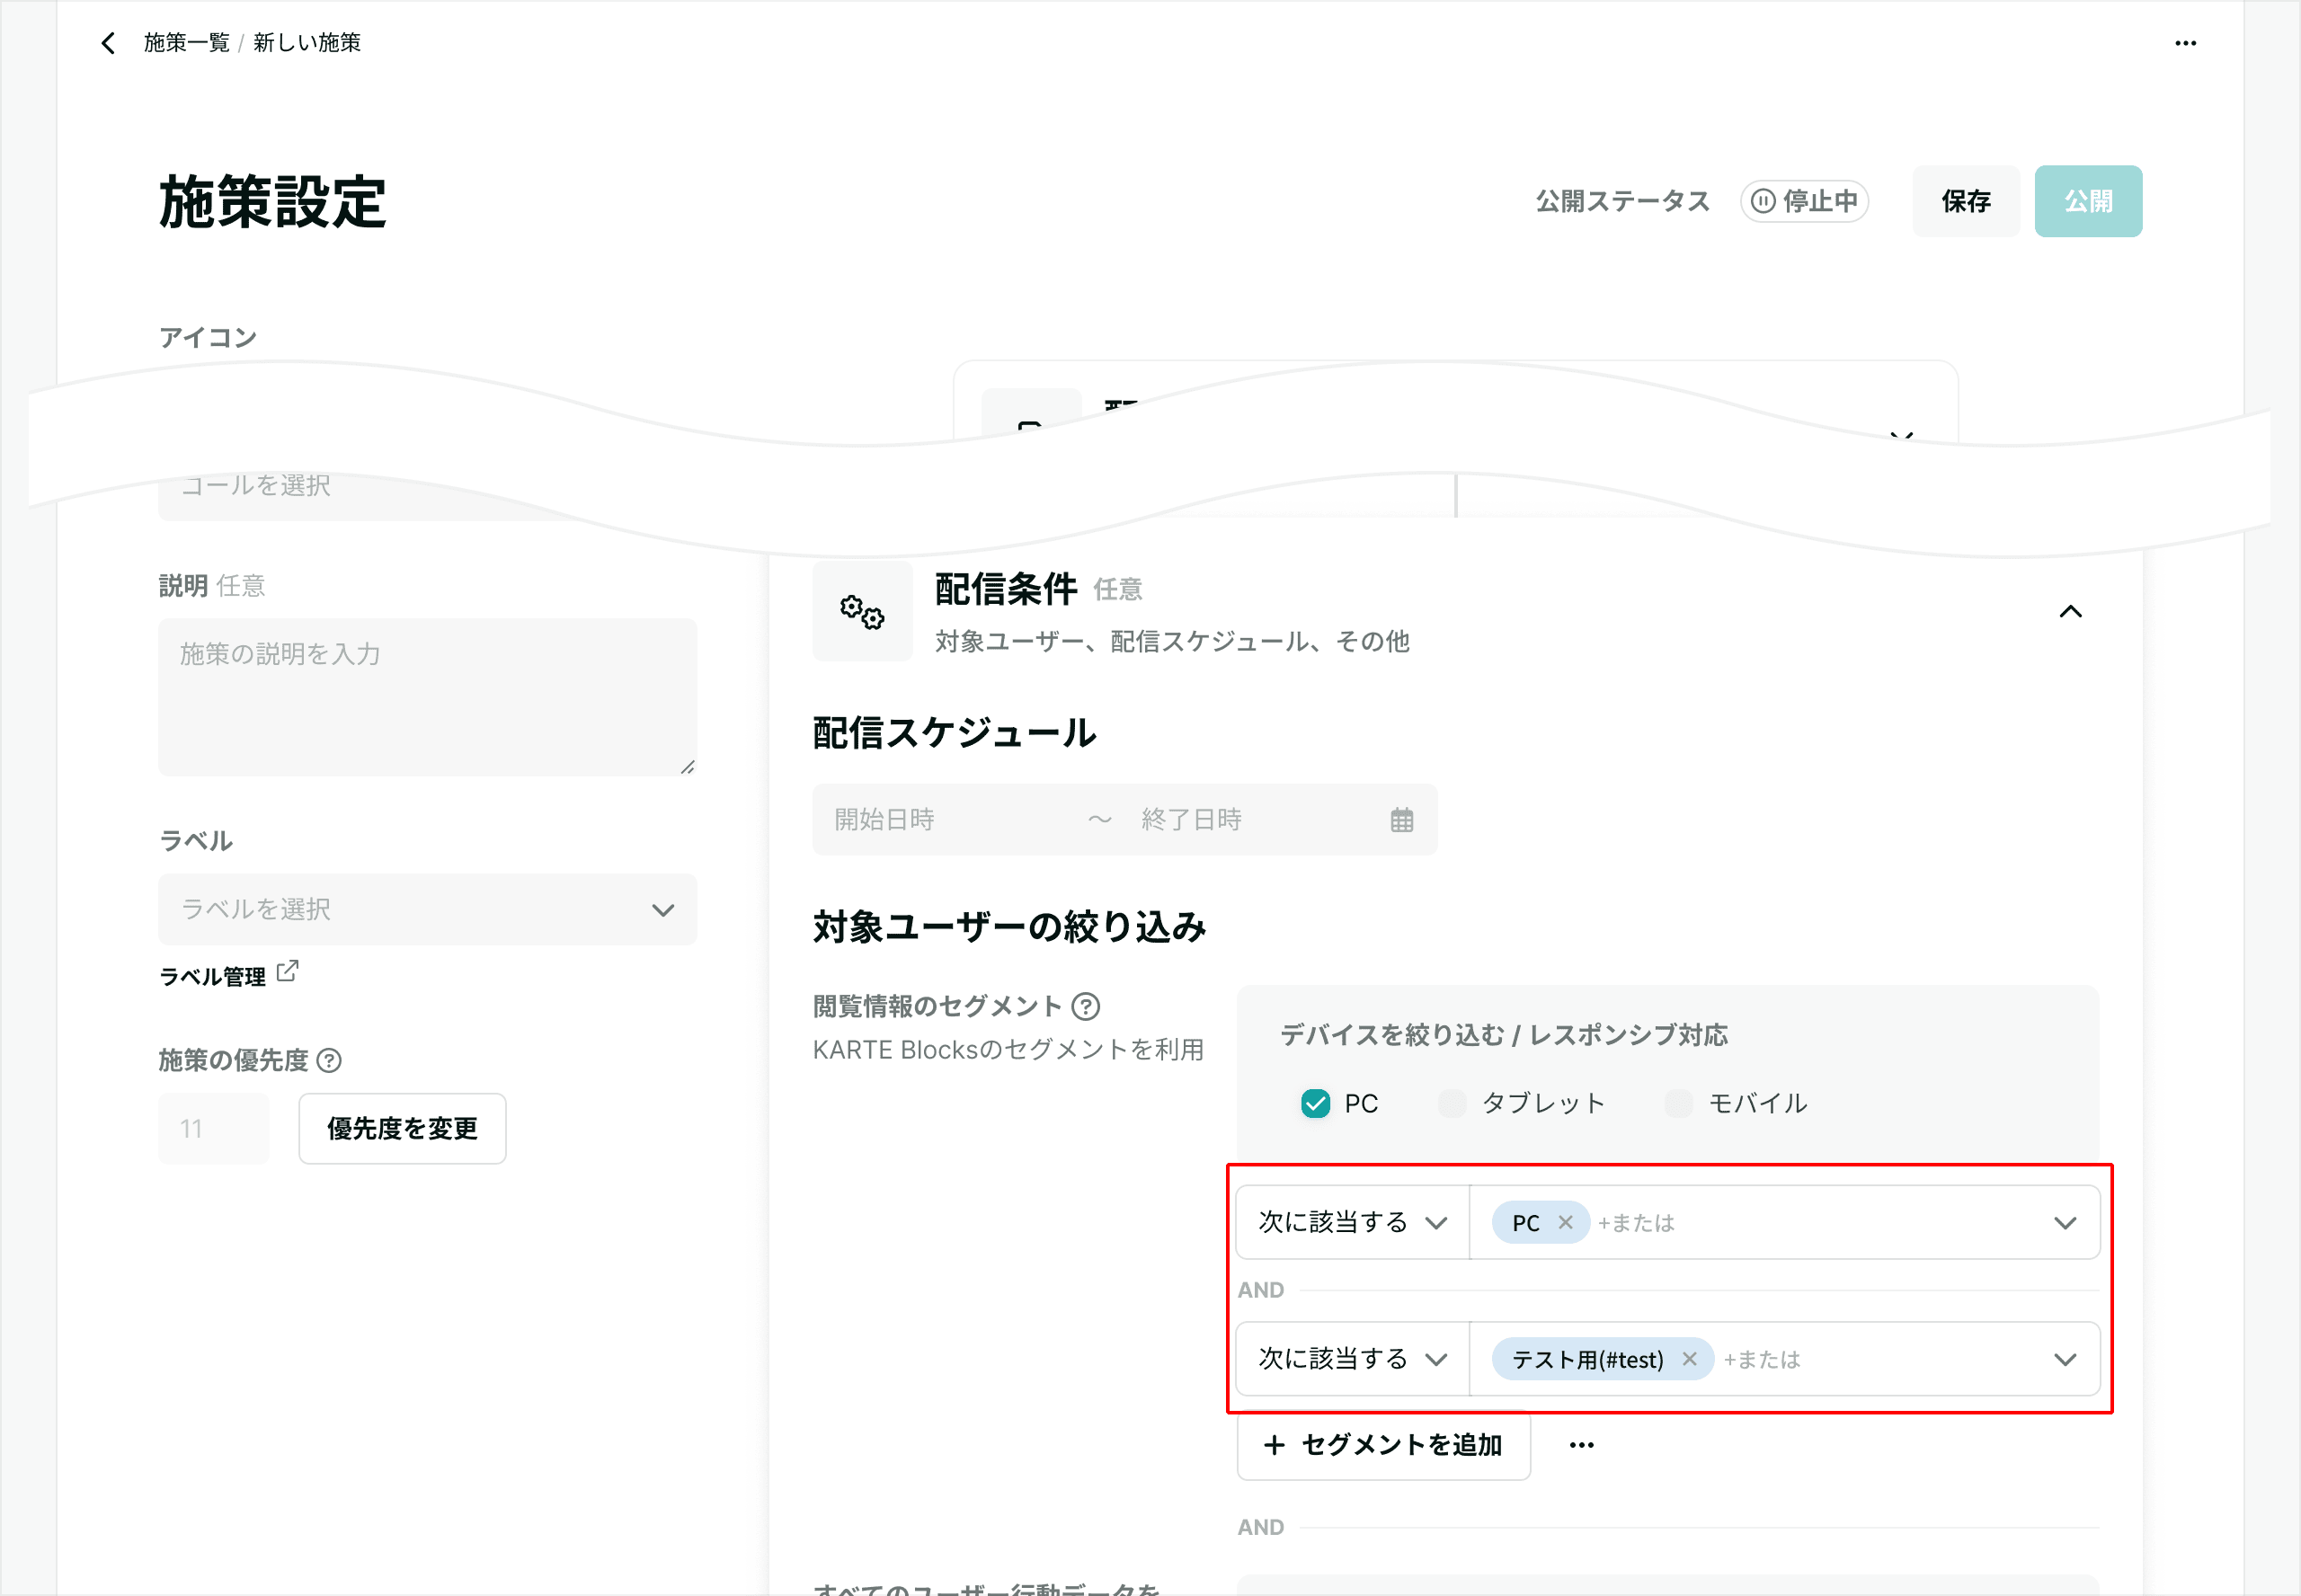The image size is (2301, 1596).
Task: Open three-dot menu beside セグメントを追加
Action: 1581,1445
